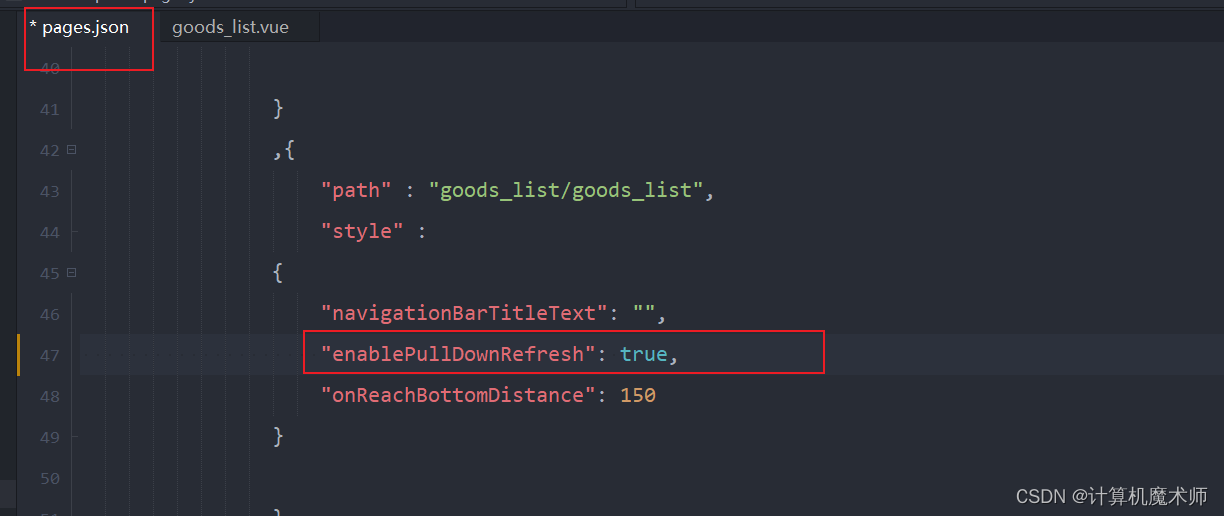Screen dimensions: 1224x516
Task: Click the opening brace on line 45
Action: point(278,272)
